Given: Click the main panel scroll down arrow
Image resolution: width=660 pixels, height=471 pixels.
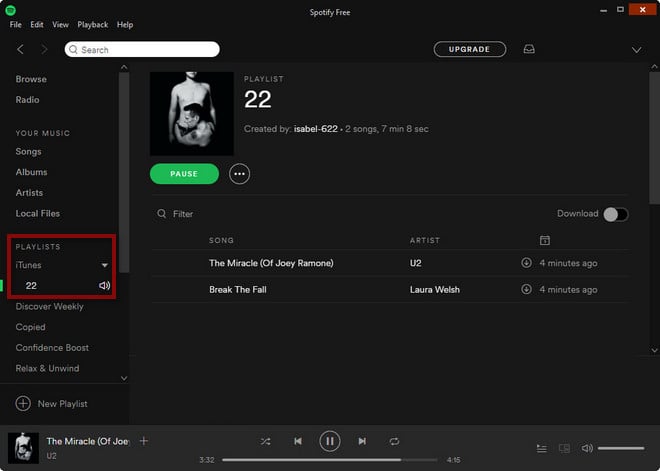Looking at the screenshot, I should tap(654, 350).
